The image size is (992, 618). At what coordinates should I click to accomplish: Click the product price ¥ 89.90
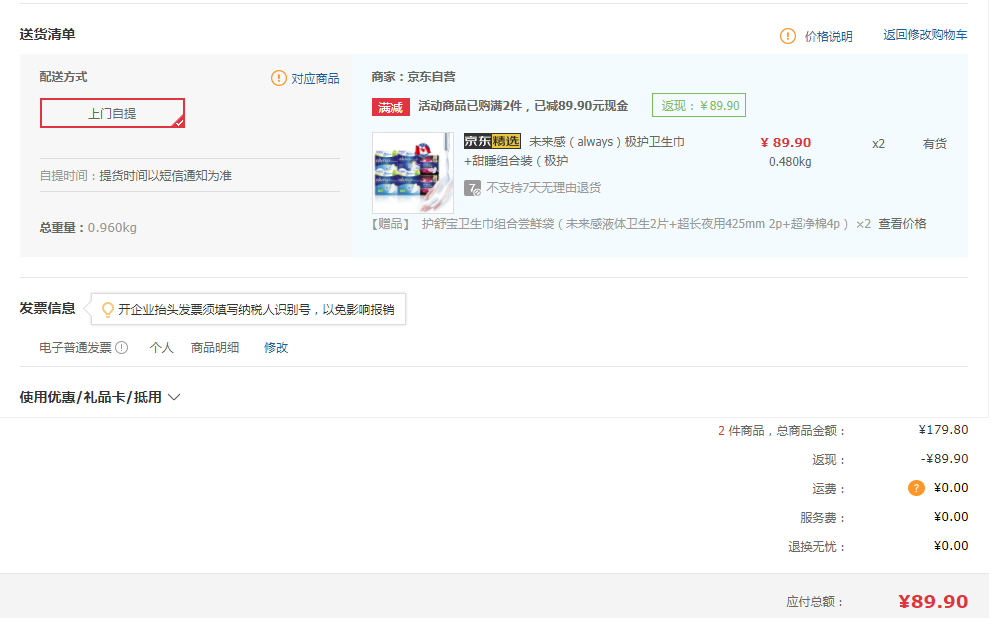(785, 143)
